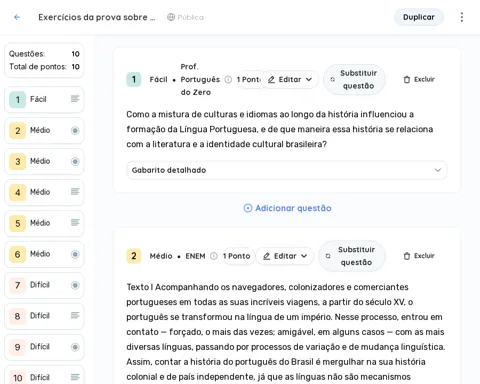This screenshot has width=480, height=384.
Task: Select question 6 Médio in sidebar
Action: click(x=44, y=254)
